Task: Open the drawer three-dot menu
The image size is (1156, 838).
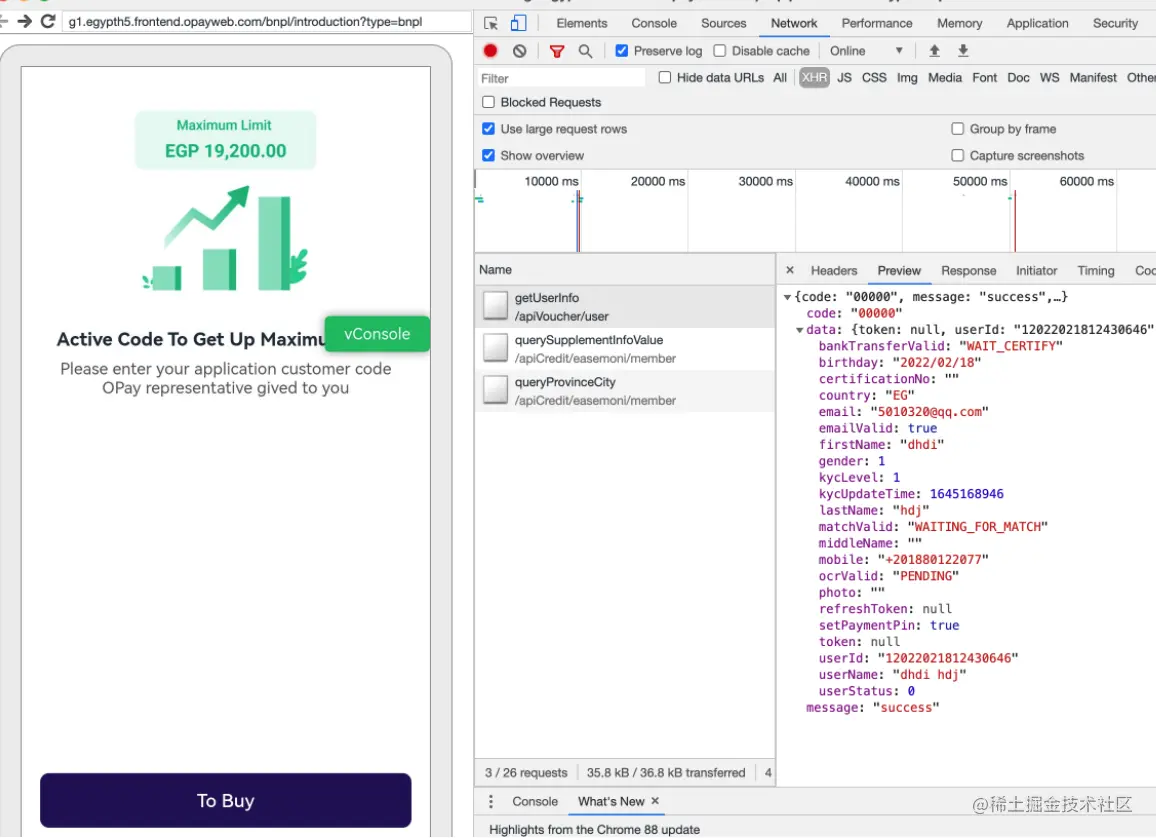Action: click(490, 801)
